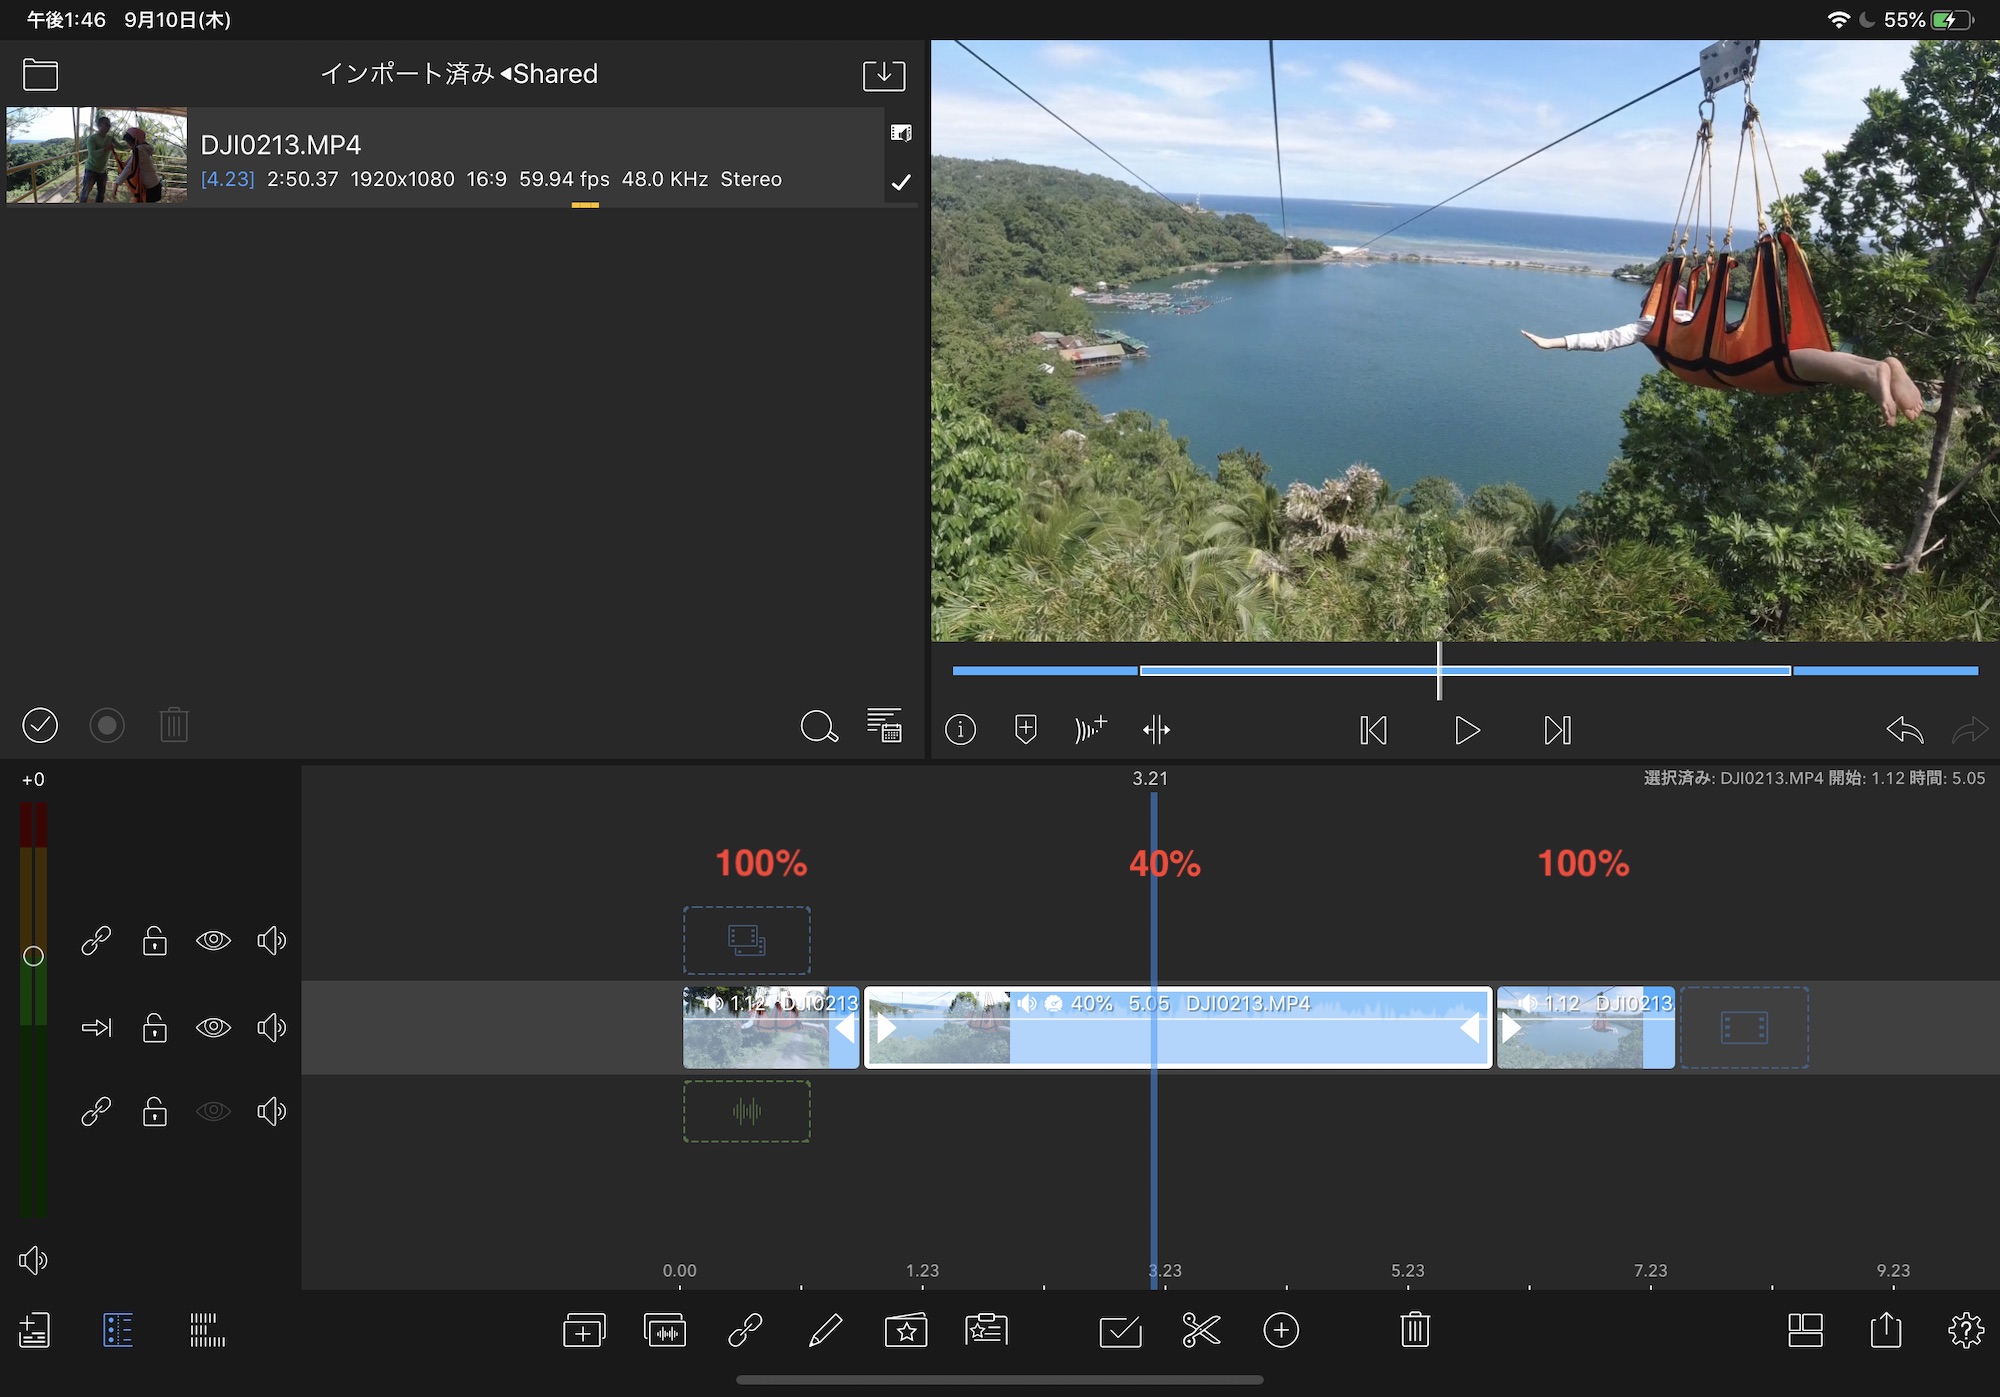The width and height of the screenshot is (2000, 1397).
Task: Open the folder browser icon
Action: coord(40,75)
